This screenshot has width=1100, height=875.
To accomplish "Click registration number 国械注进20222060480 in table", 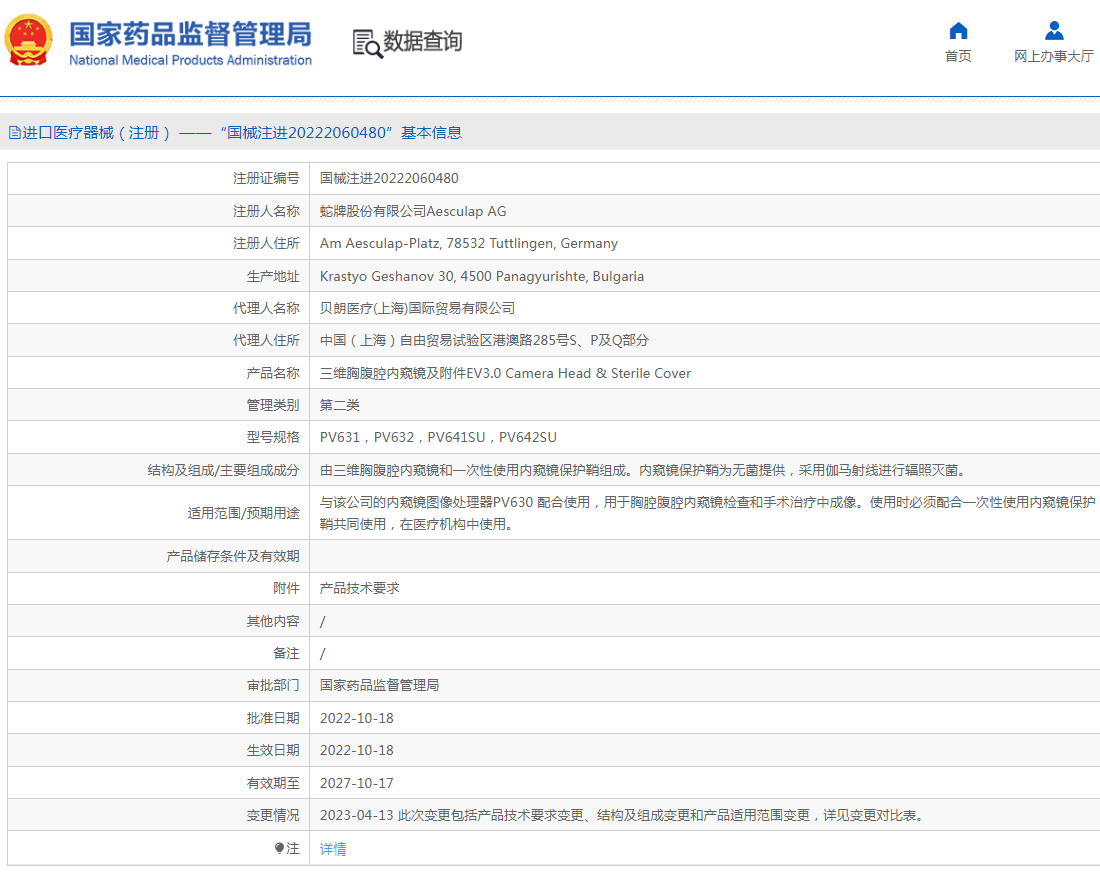I will pyautogui.click(x=389, y=178).
